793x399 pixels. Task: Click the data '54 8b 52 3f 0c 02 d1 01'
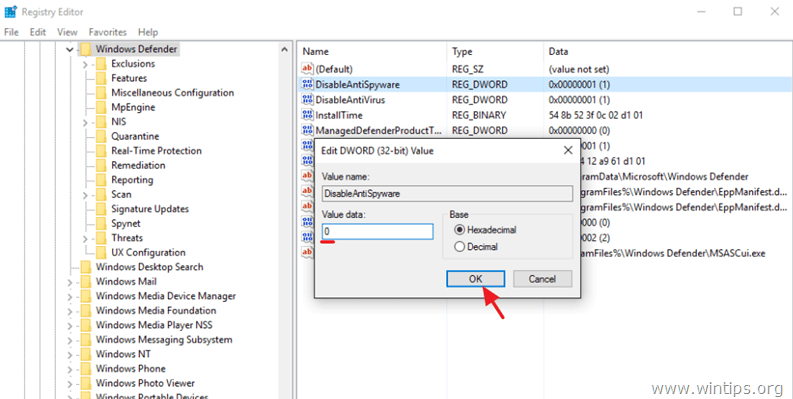pos(596,115)
